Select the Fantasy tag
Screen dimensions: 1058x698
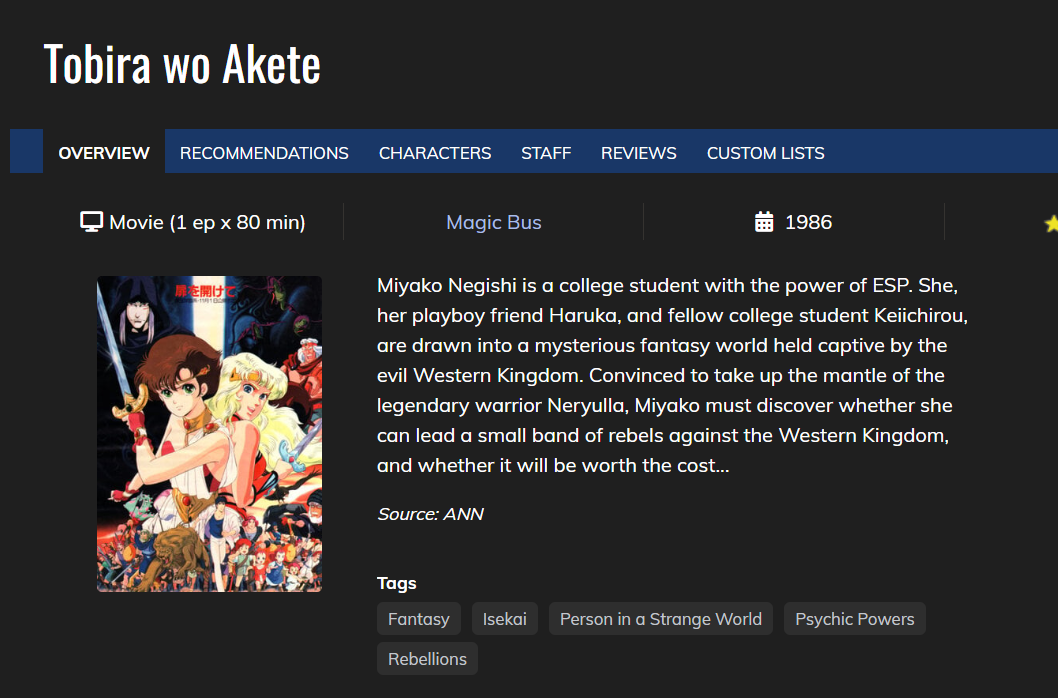pyautogui.click(x=419, y=619)
